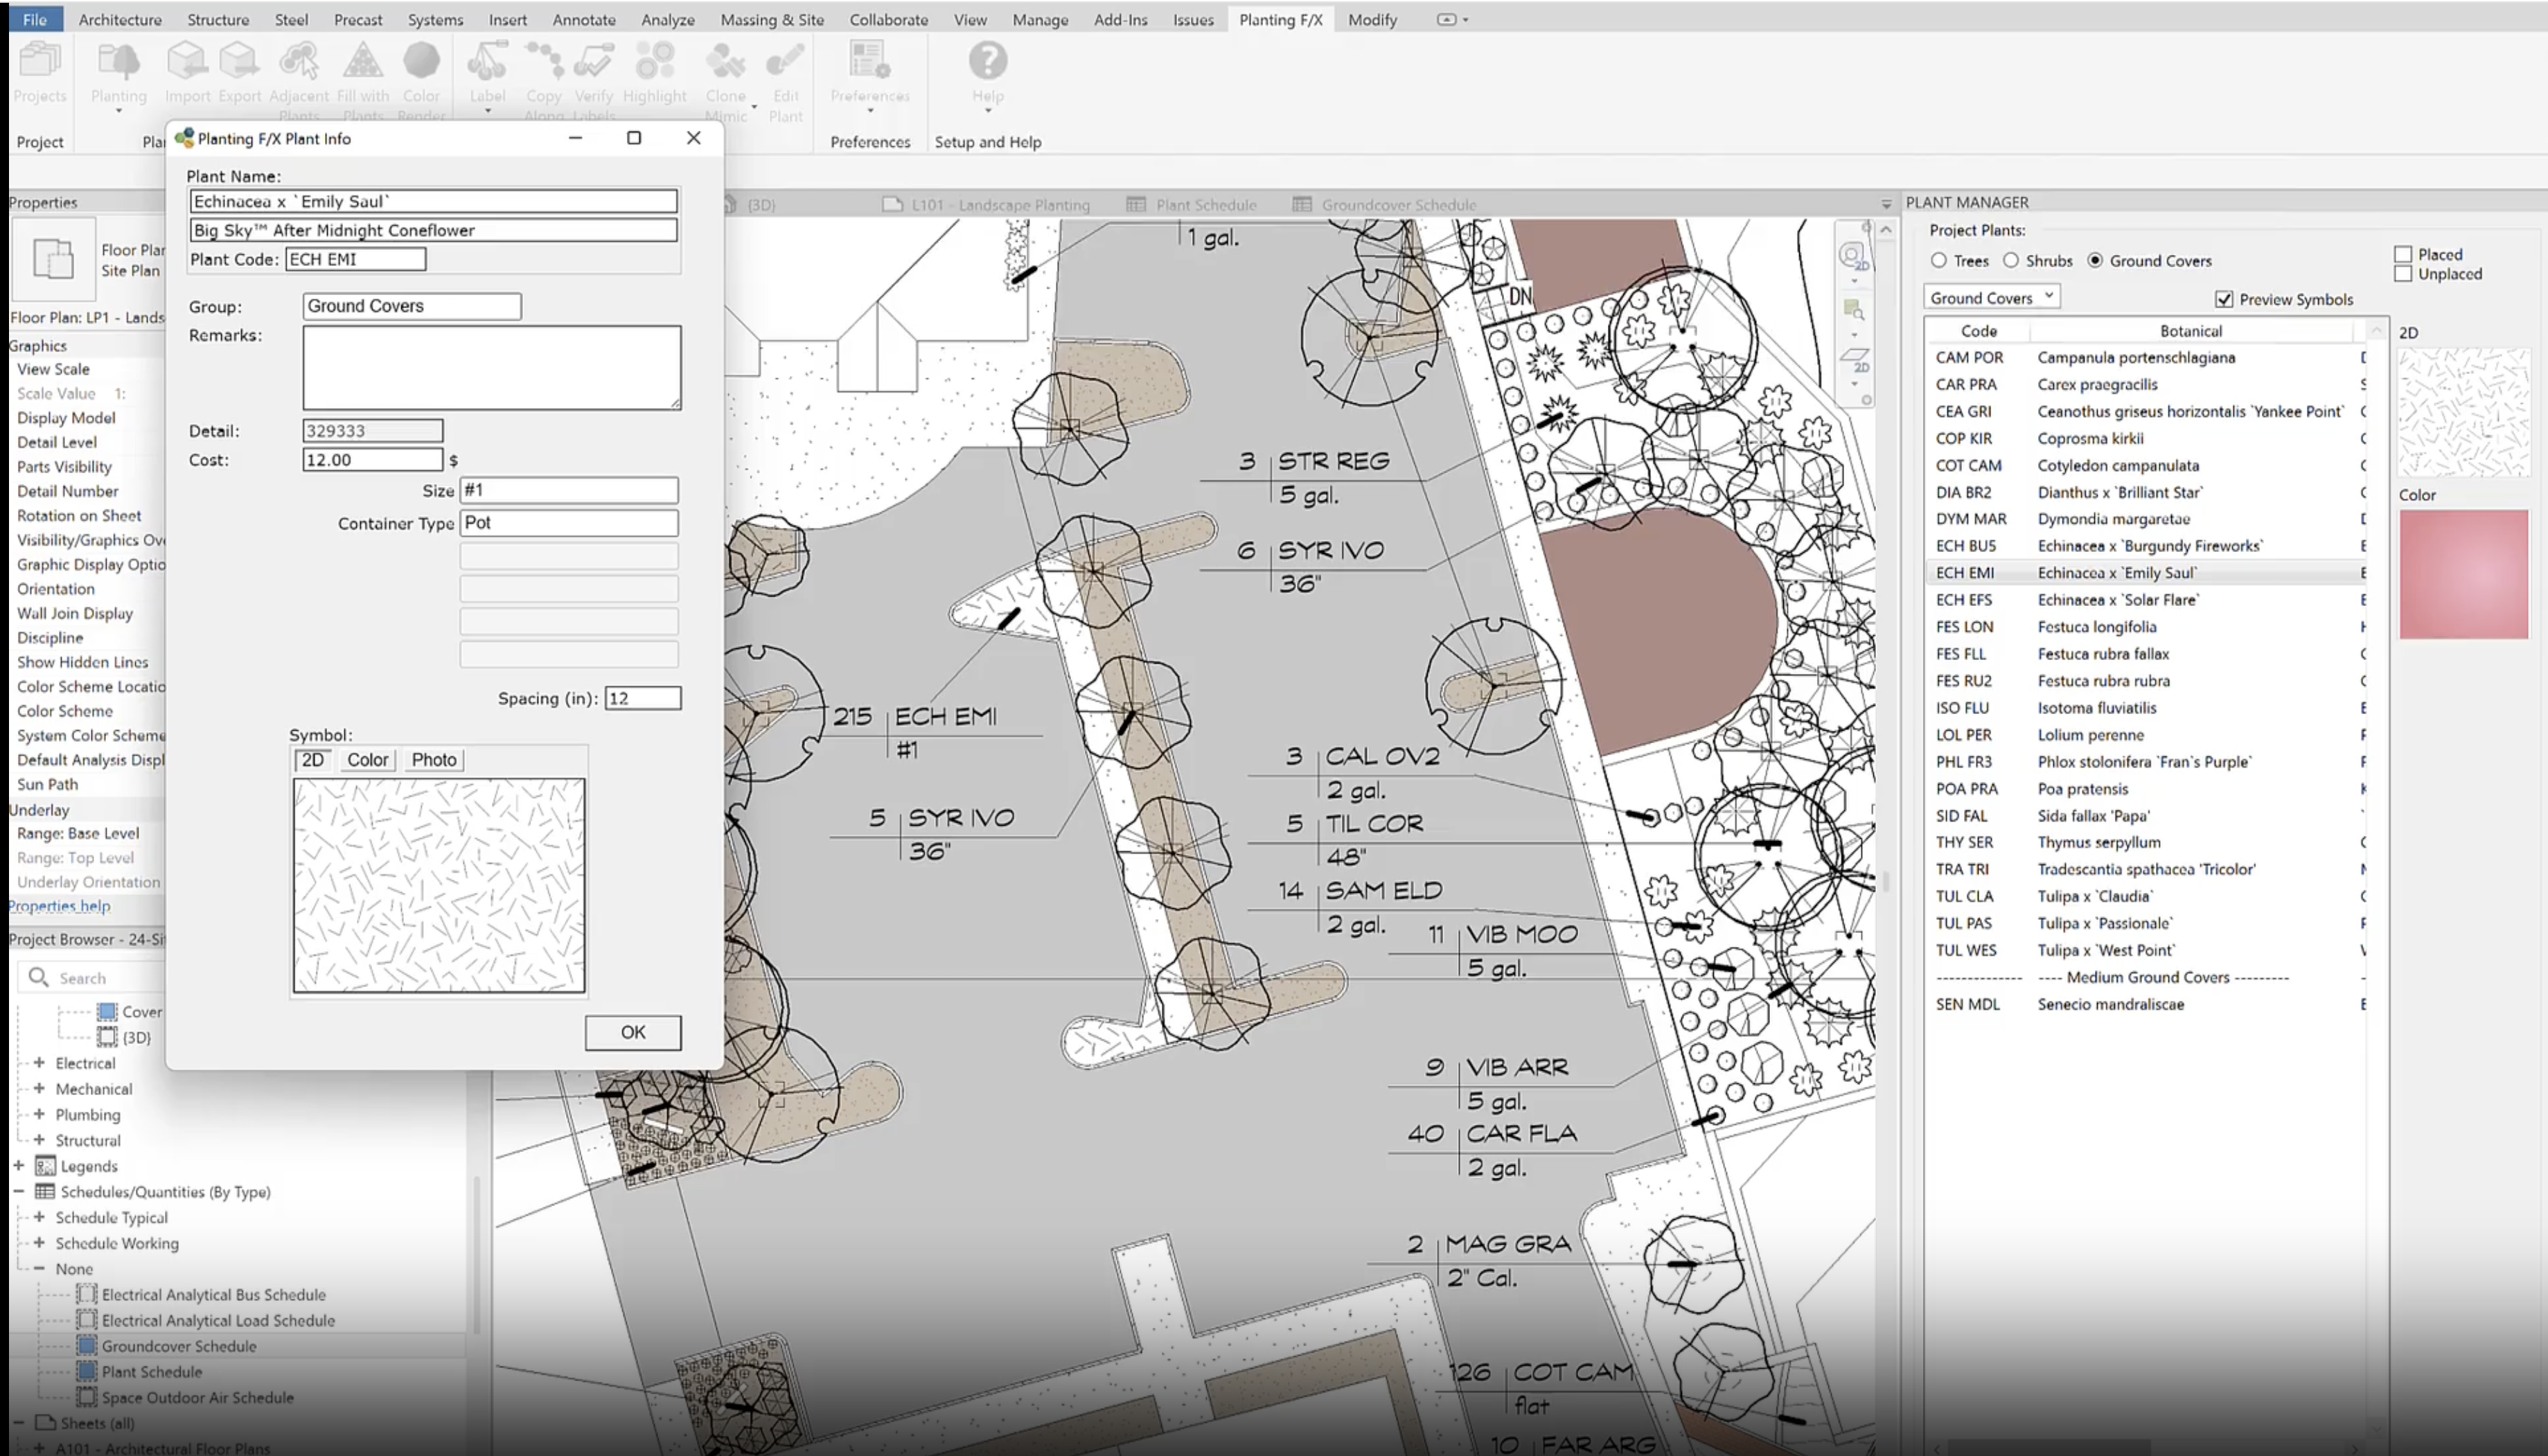Check the Unplaced checkbox
Image resolution: width=2548 pixels, height=1456 pixels.
coord(2403,273)
